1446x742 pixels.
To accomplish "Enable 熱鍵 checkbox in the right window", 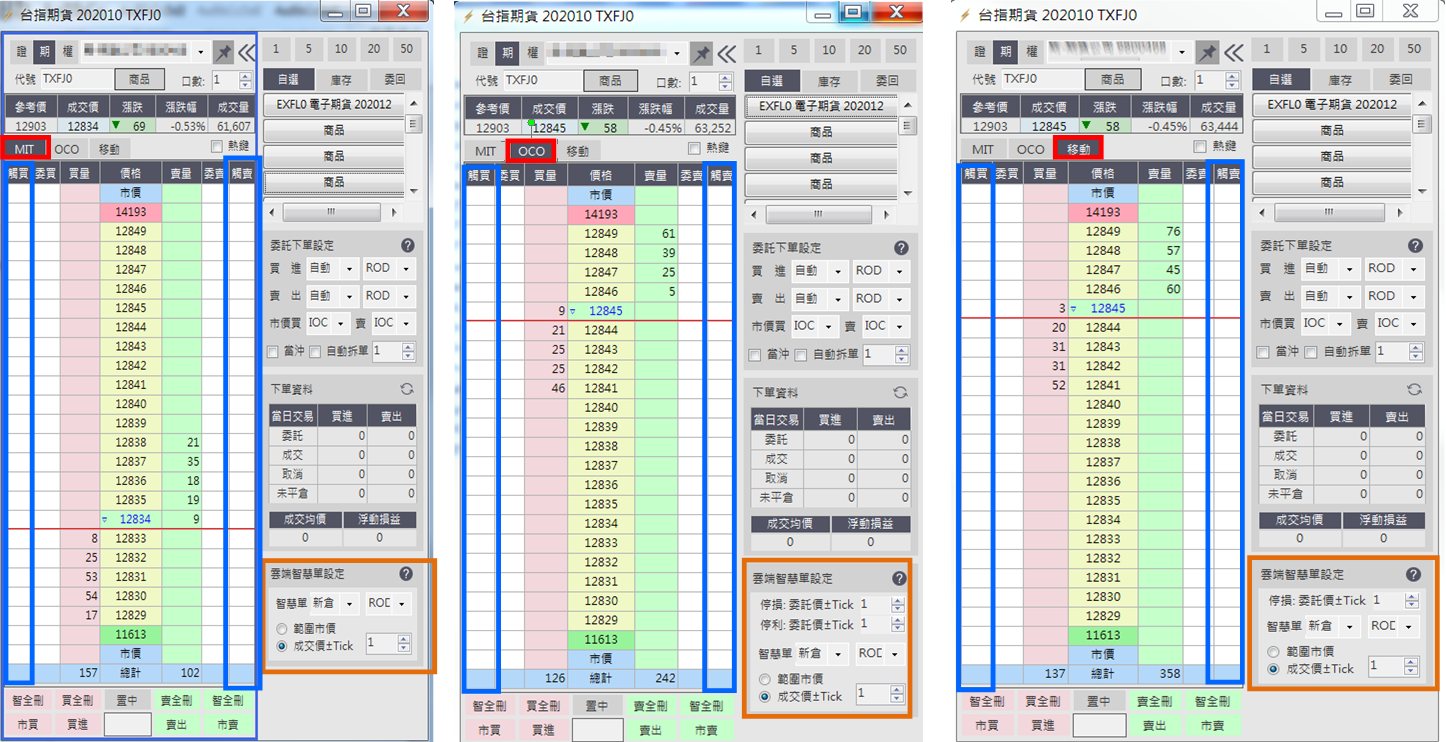I will [x=1201, y=147].
